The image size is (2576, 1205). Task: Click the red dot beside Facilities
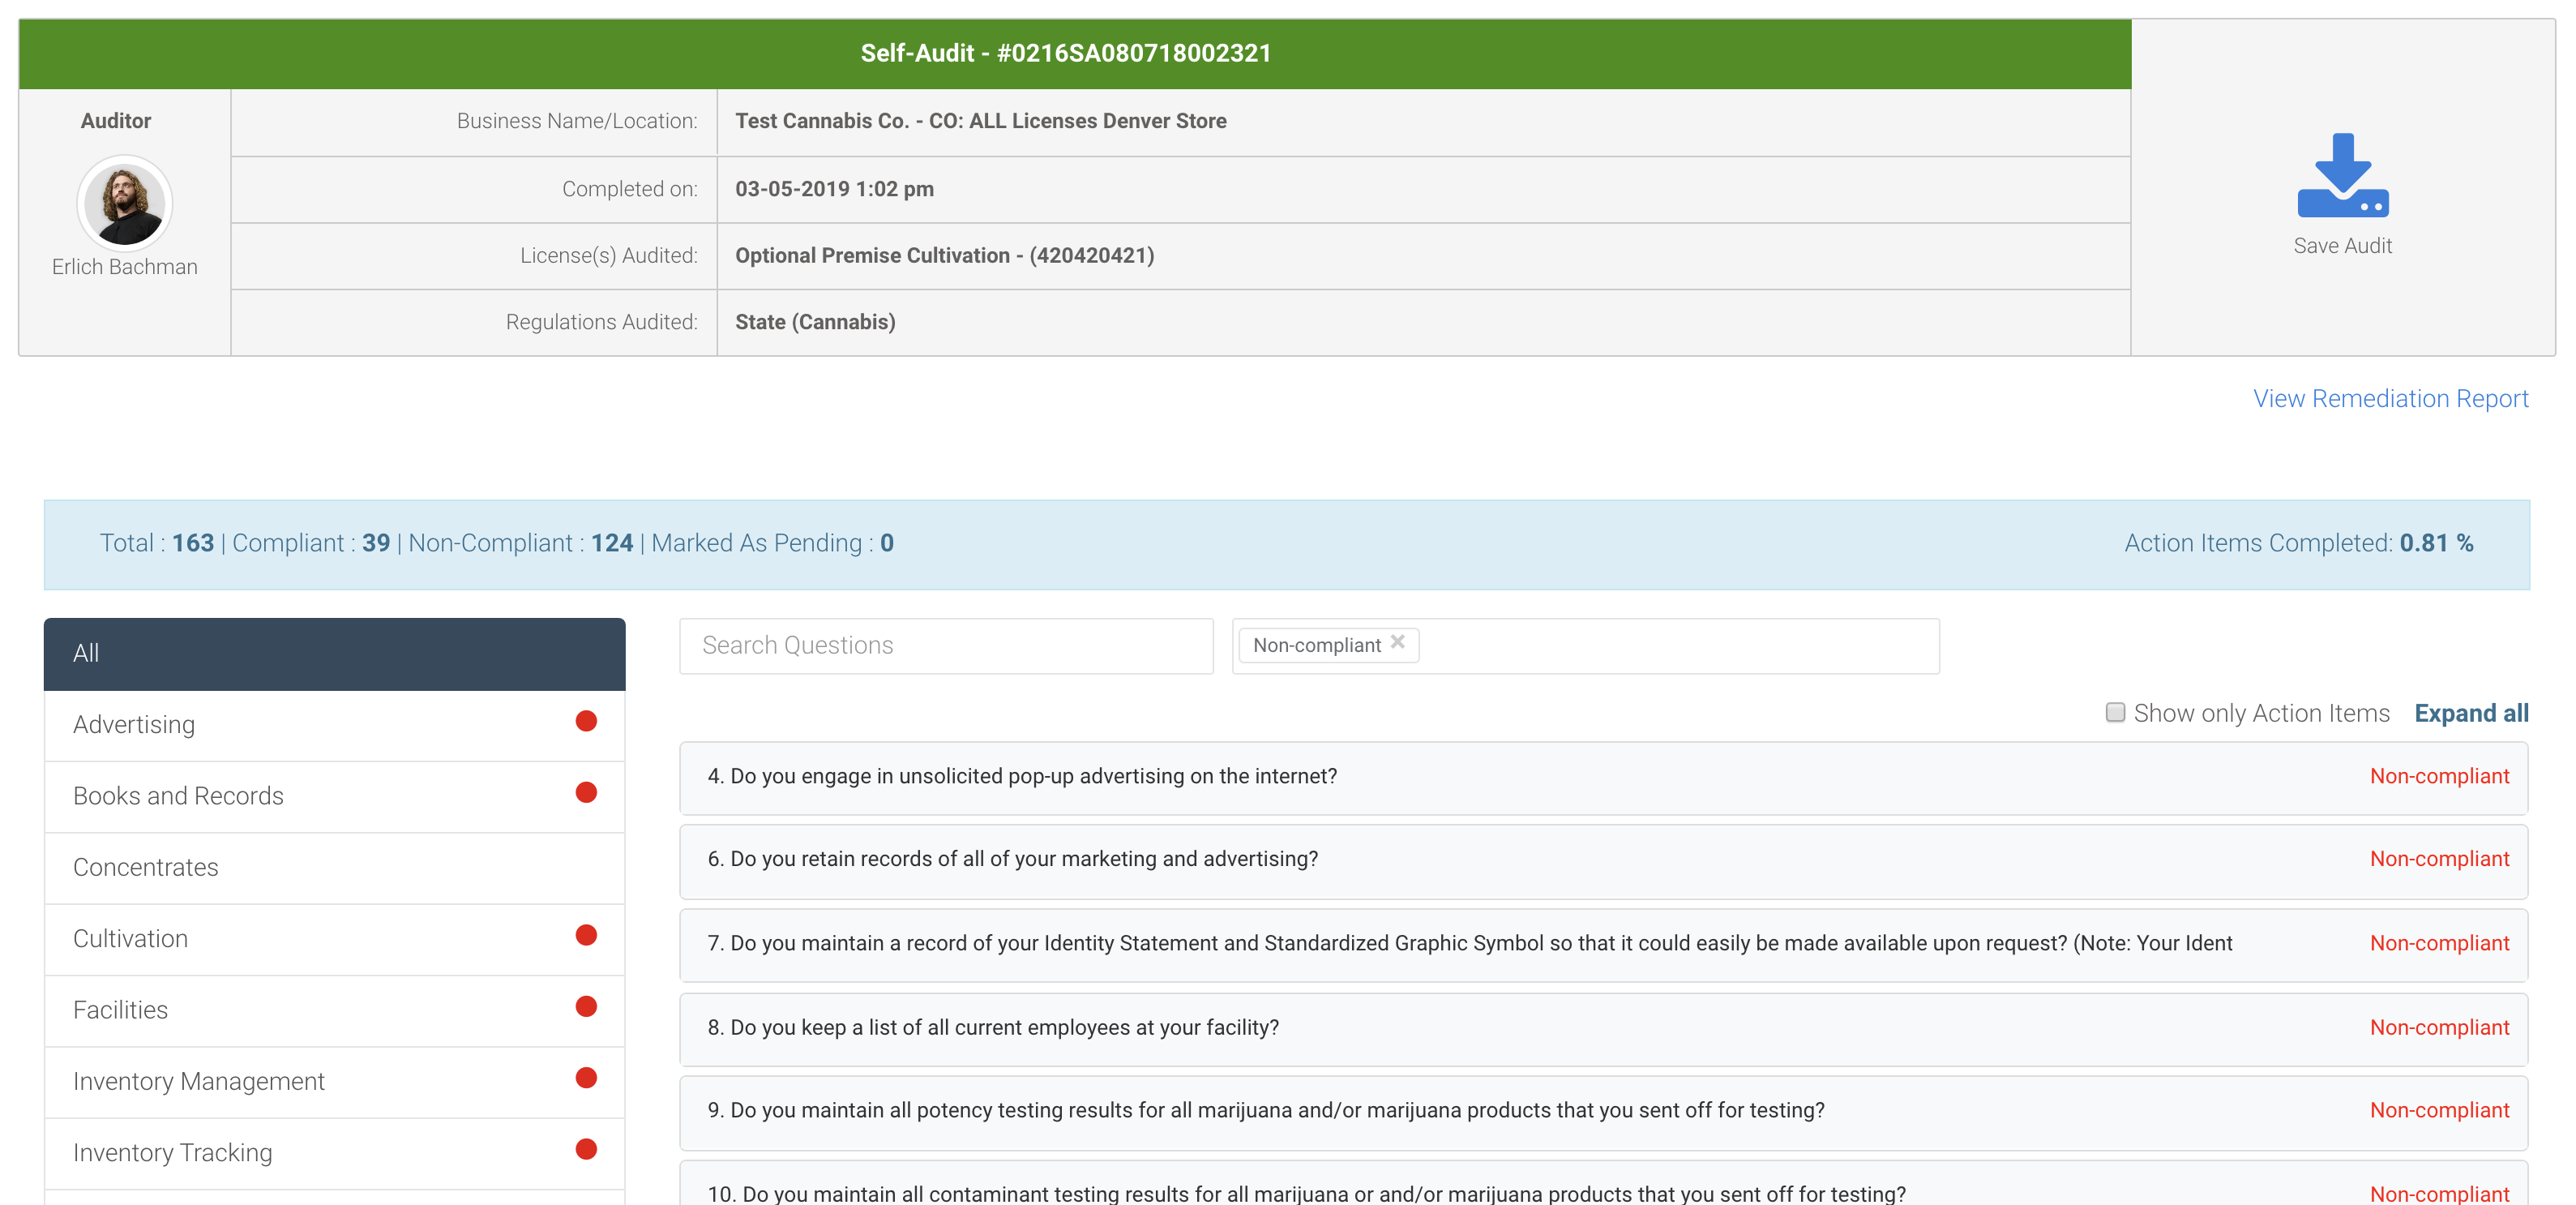(x=586, y=1007)
